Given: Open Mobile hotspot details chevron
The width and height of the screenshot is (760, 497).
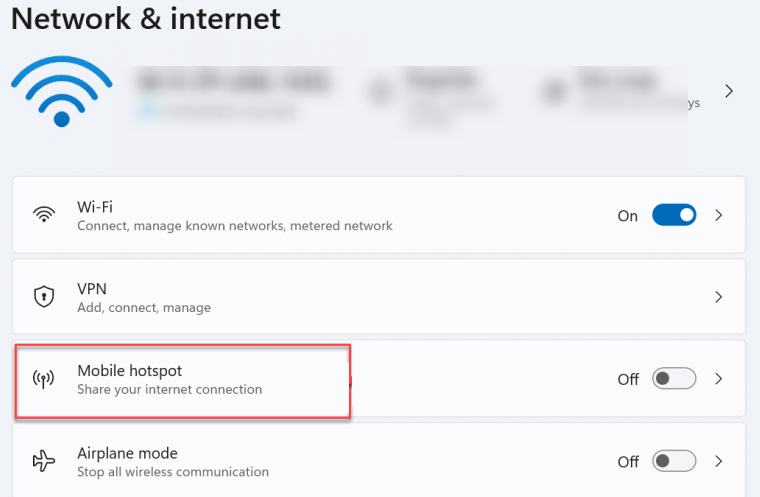Looking at the screenshot, I should click(x=719, y=379).
